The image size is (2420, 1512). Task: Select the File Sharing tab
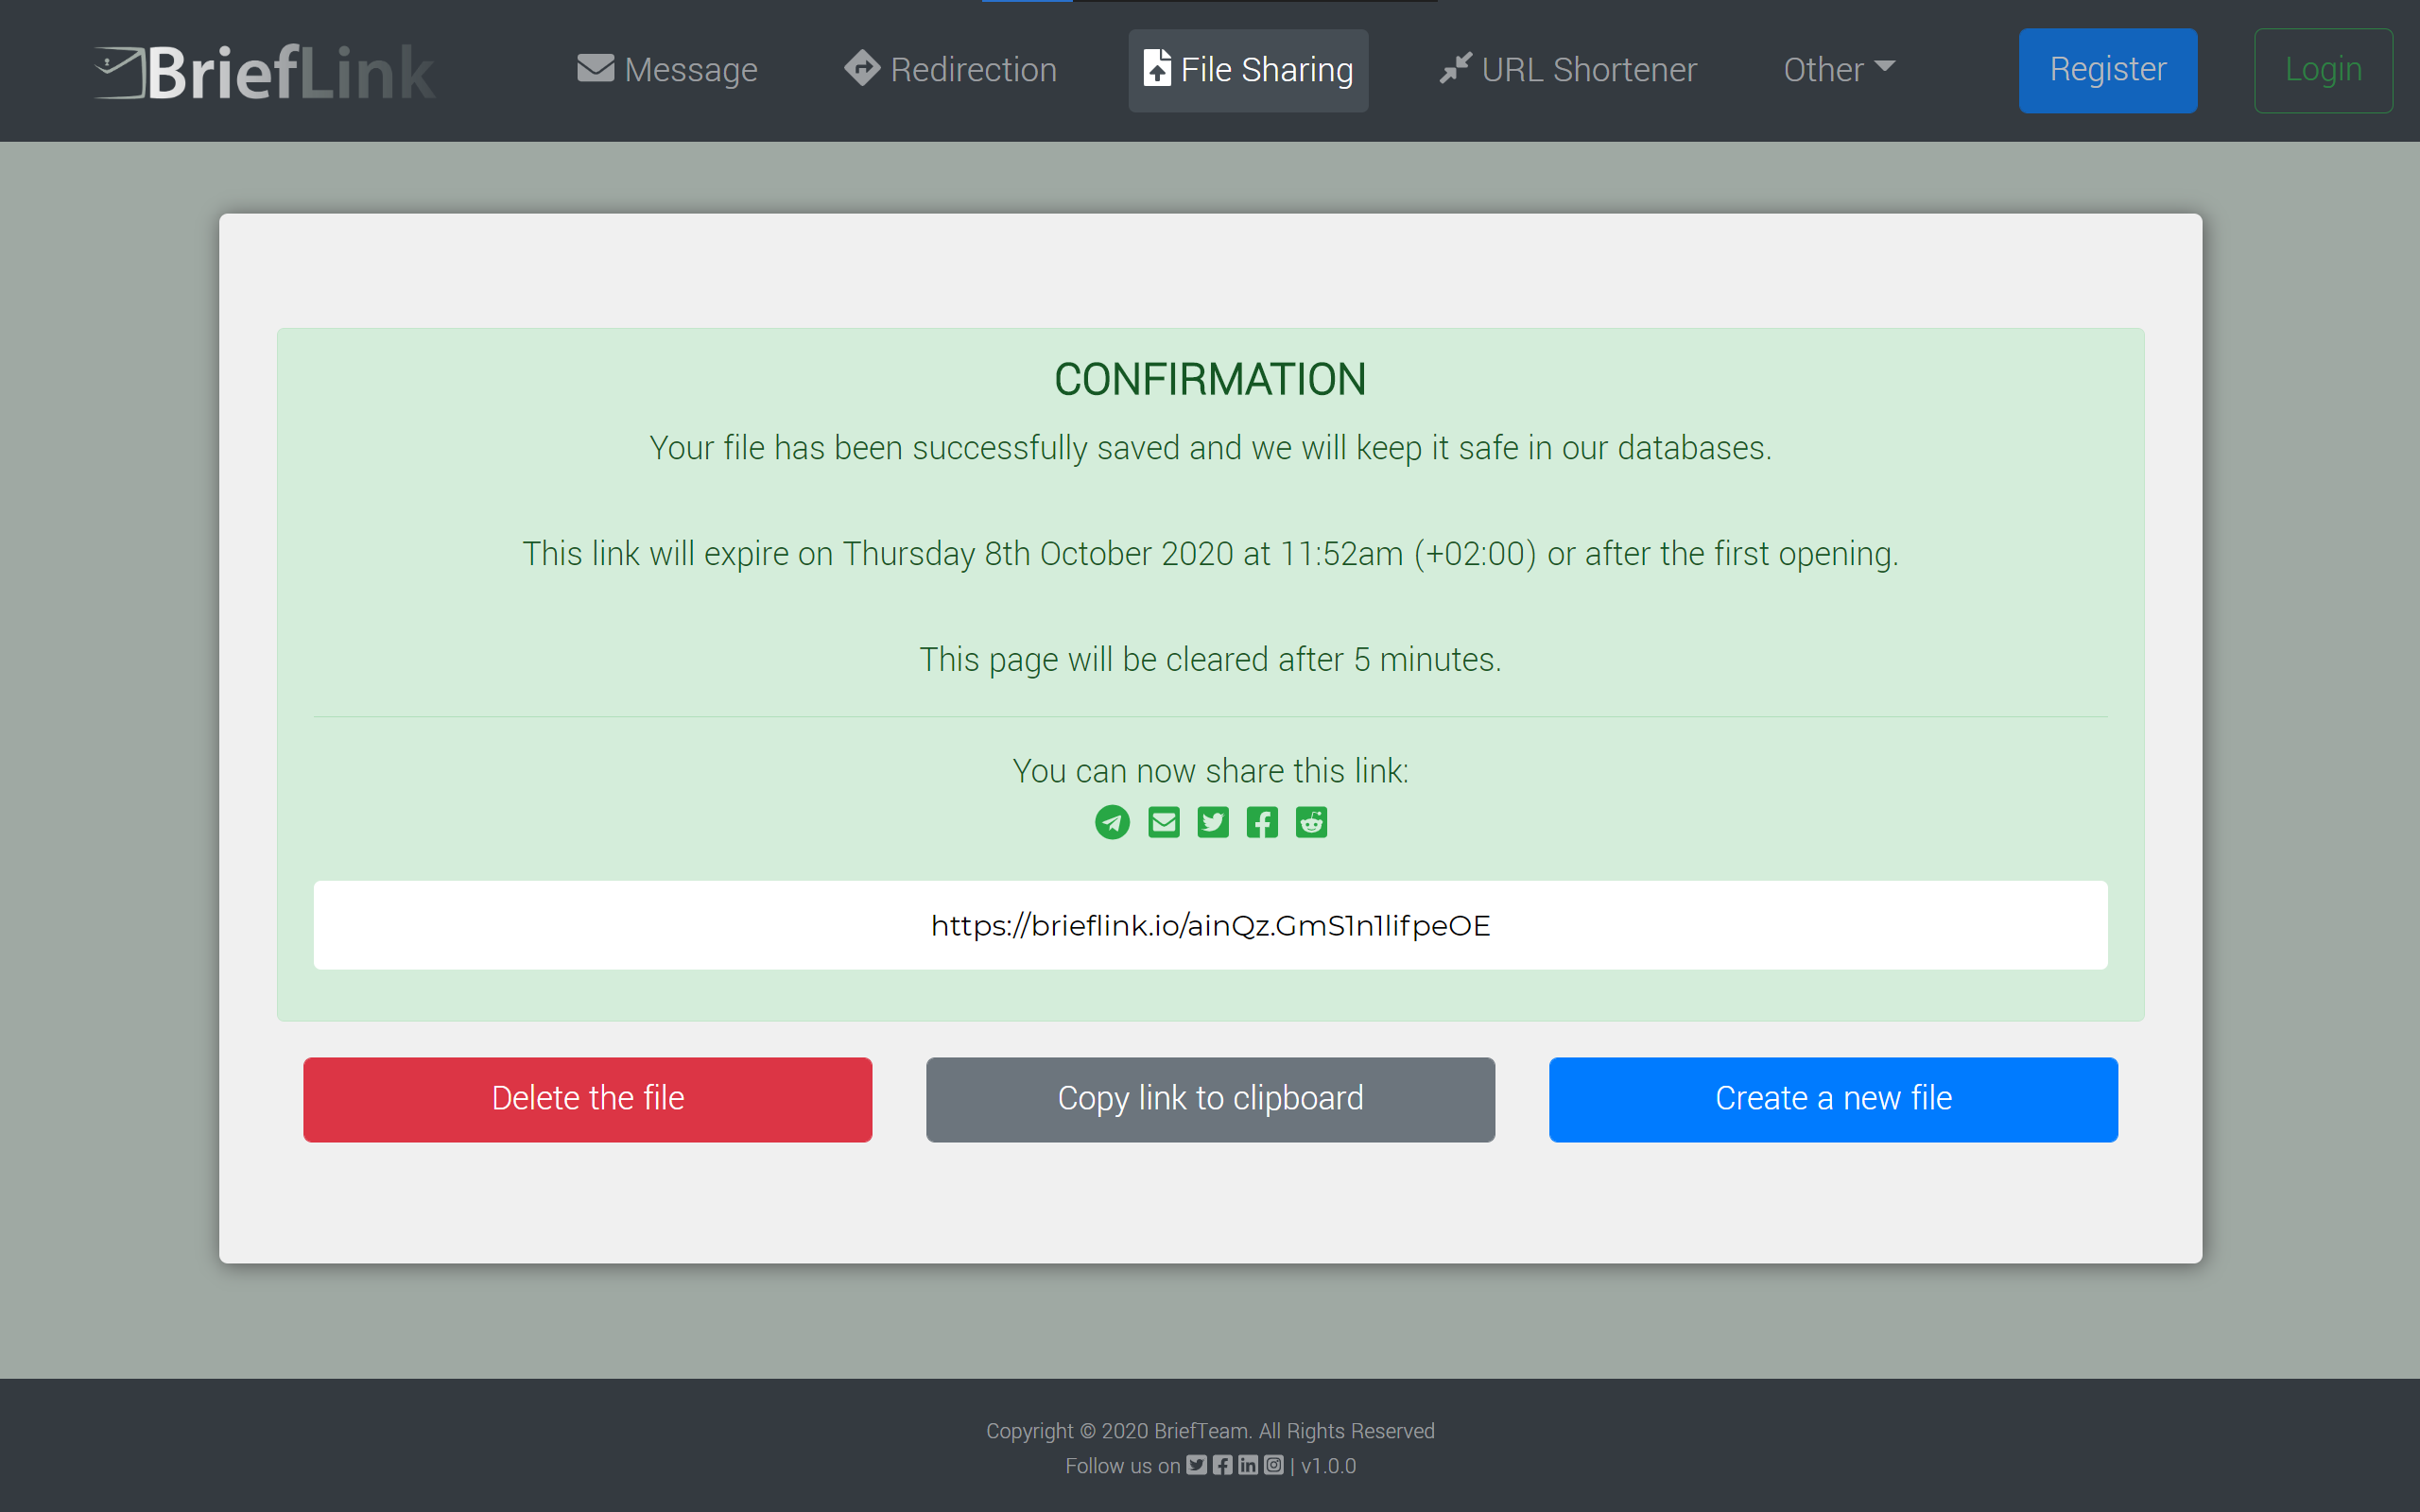tap(1248, 70)
